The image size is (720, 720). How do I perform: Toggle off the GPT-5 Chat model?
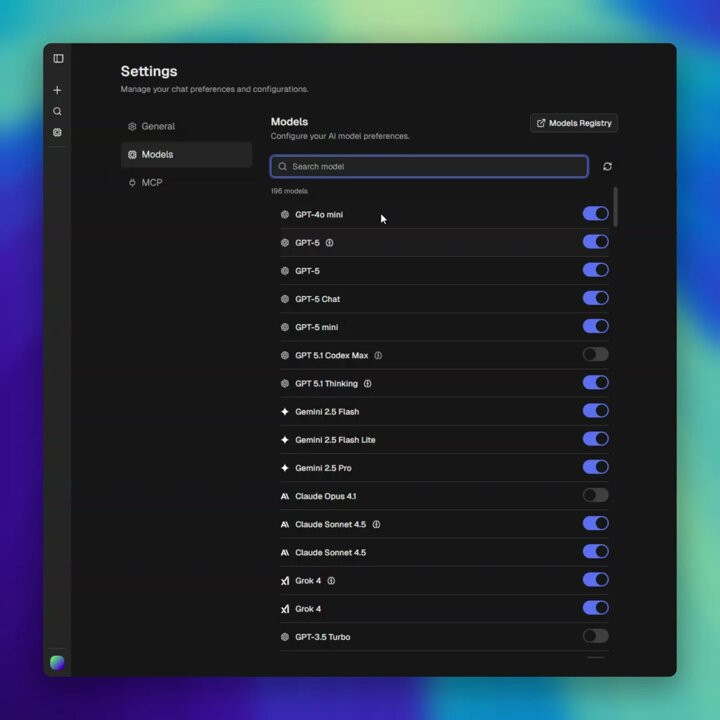(x=596, y=298)
